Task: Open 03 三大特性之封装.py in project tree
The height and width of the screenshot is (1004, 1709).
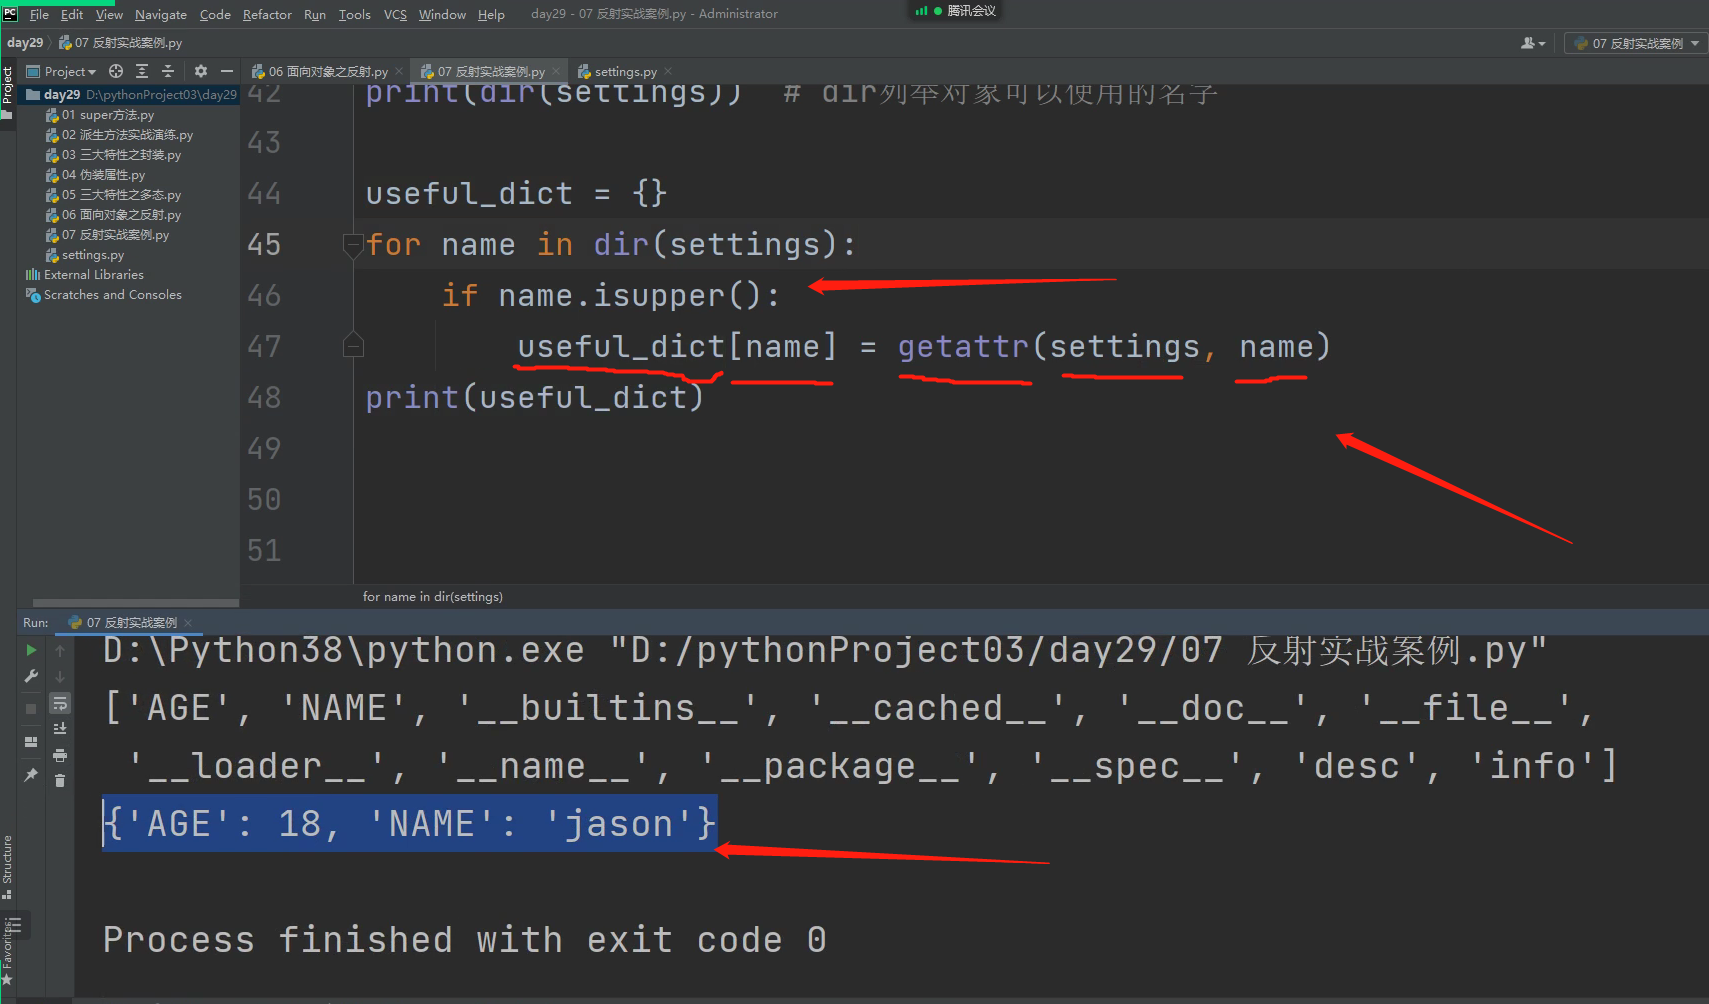Action: tap(114, 155)
